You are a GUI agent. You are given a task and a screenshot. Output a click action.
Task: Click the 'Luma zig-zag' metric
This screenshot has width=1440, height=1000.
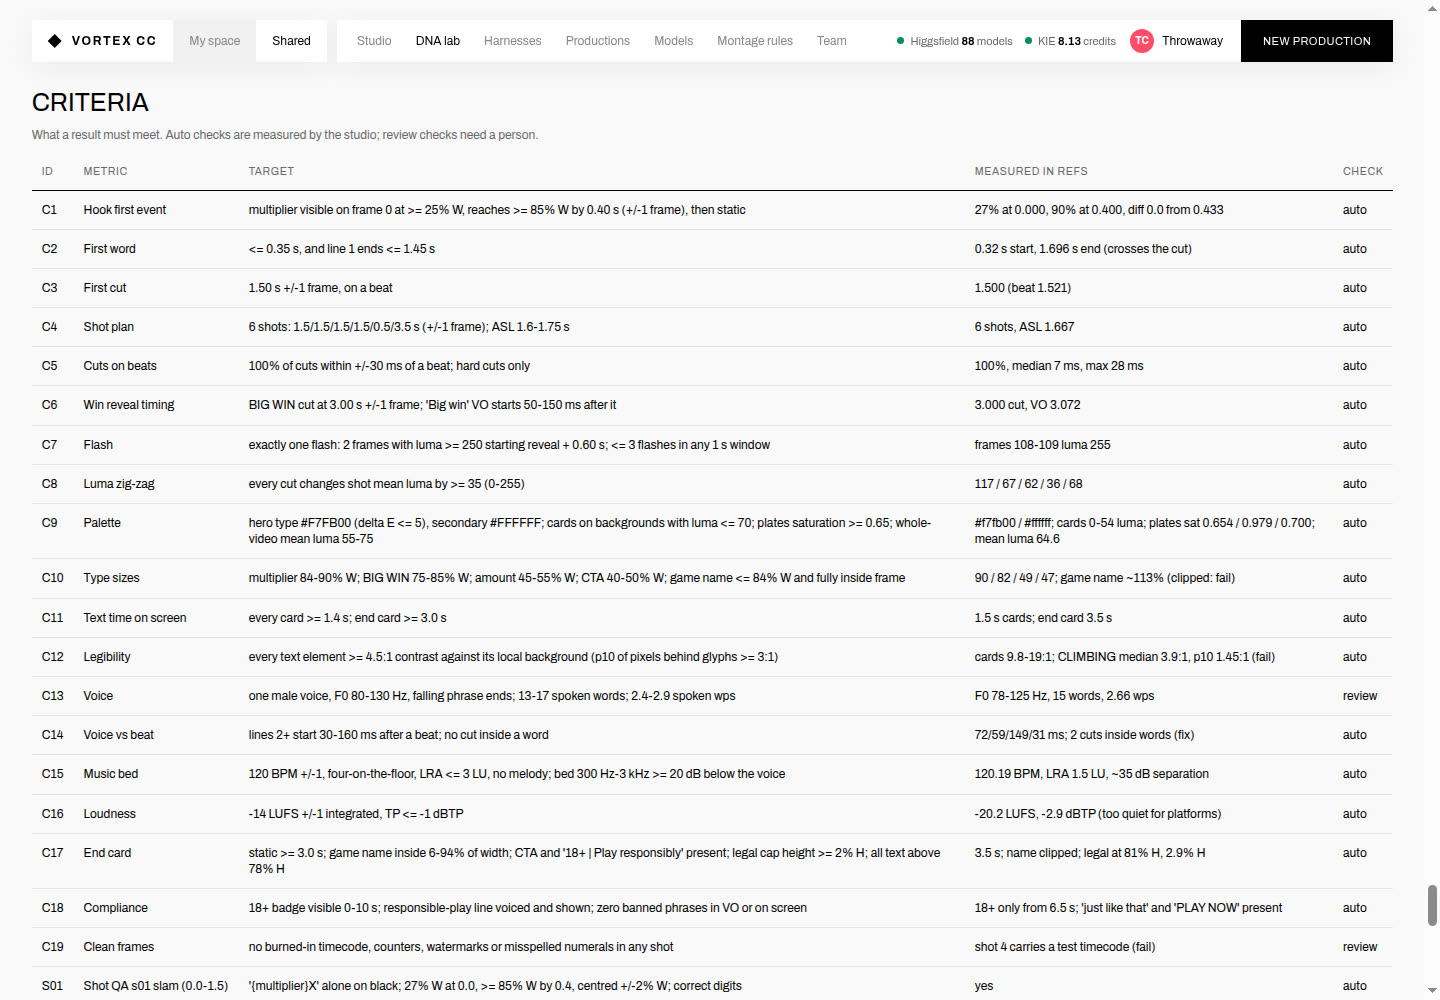tap(119, 484)
